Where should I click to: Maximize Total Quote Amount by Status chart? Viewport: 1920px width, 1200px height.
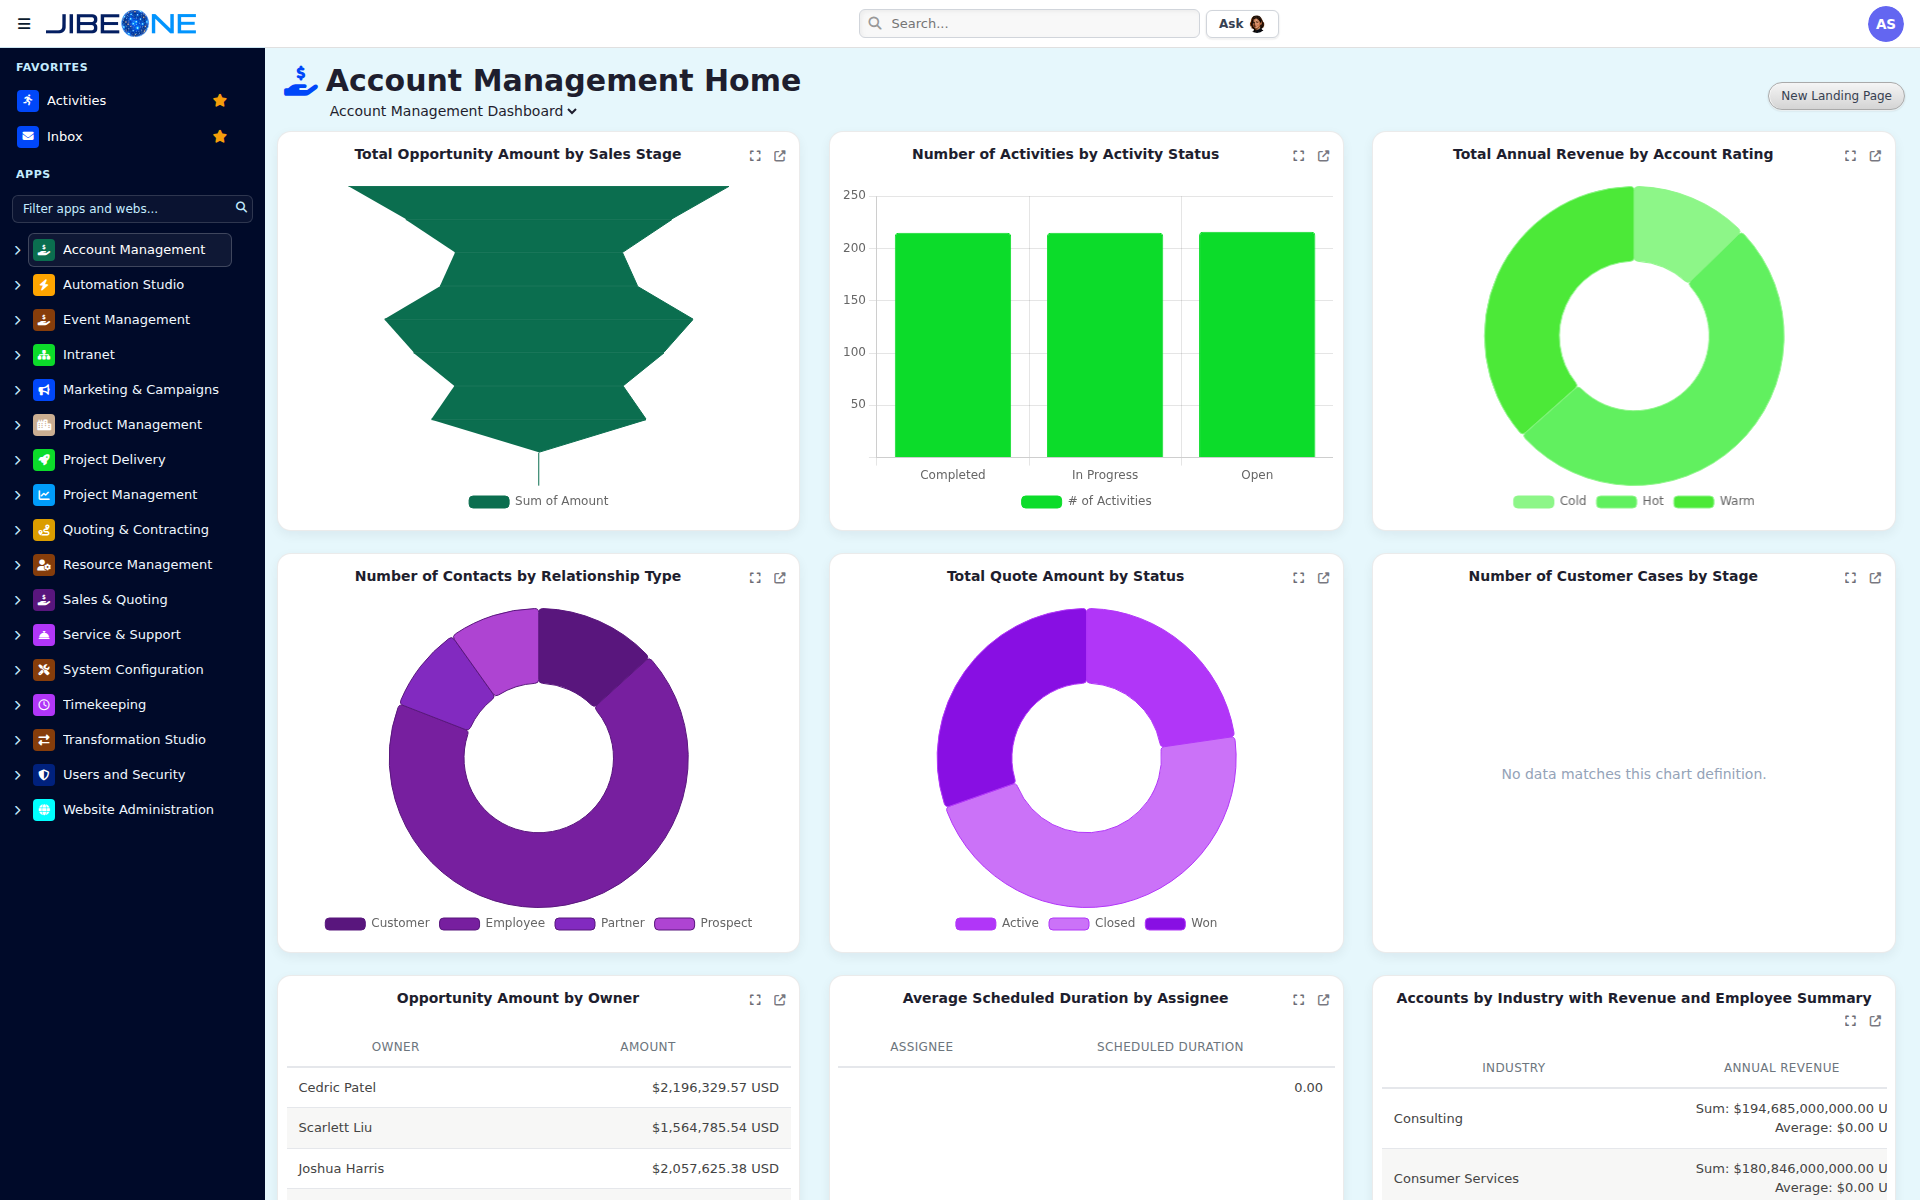coord(1298,578)
